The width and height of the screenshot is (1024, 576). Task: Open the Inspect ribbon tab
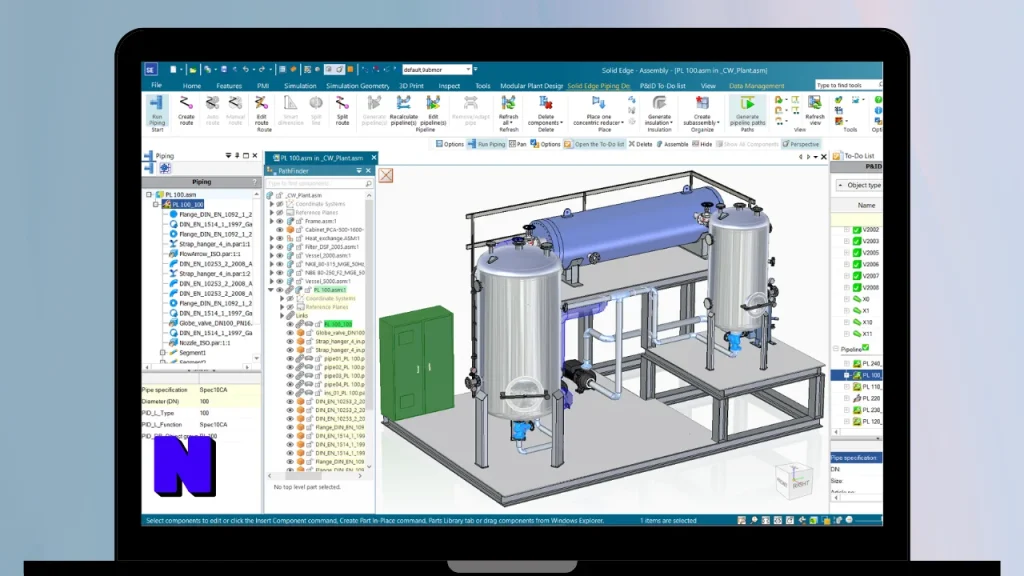449,86
